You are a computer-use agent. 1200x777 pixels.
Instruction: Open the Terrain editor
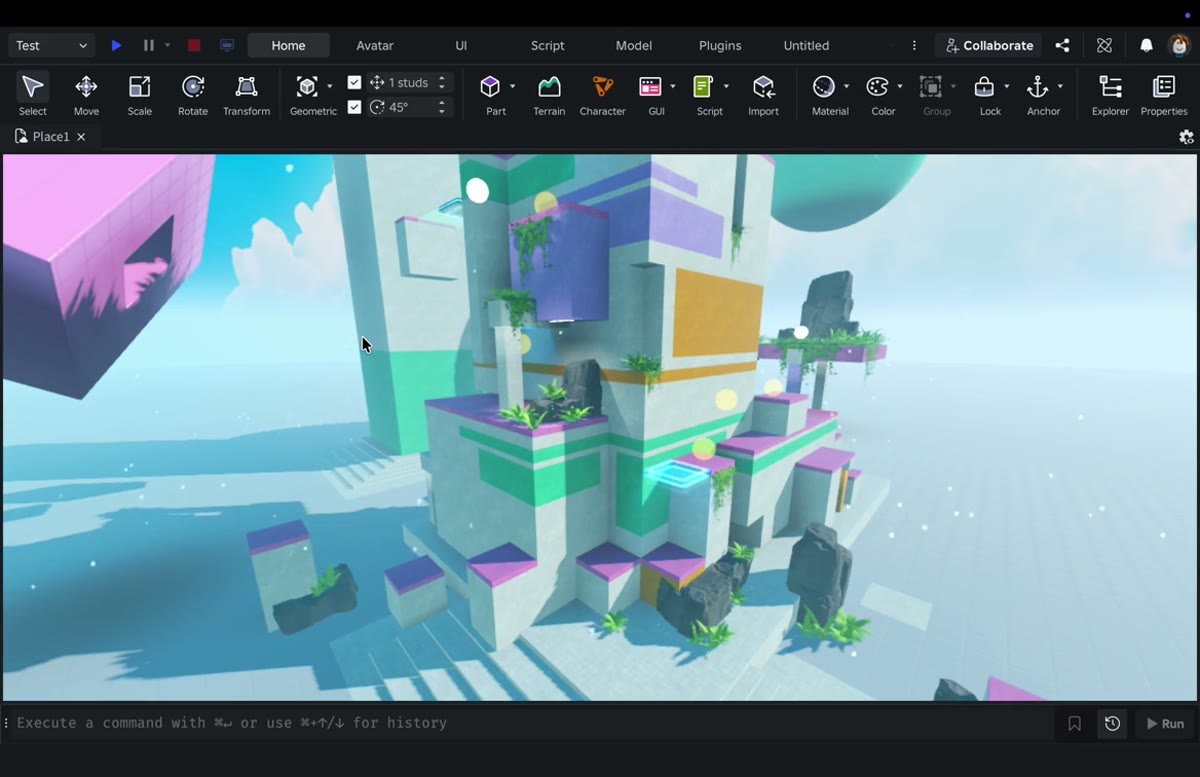549,95
